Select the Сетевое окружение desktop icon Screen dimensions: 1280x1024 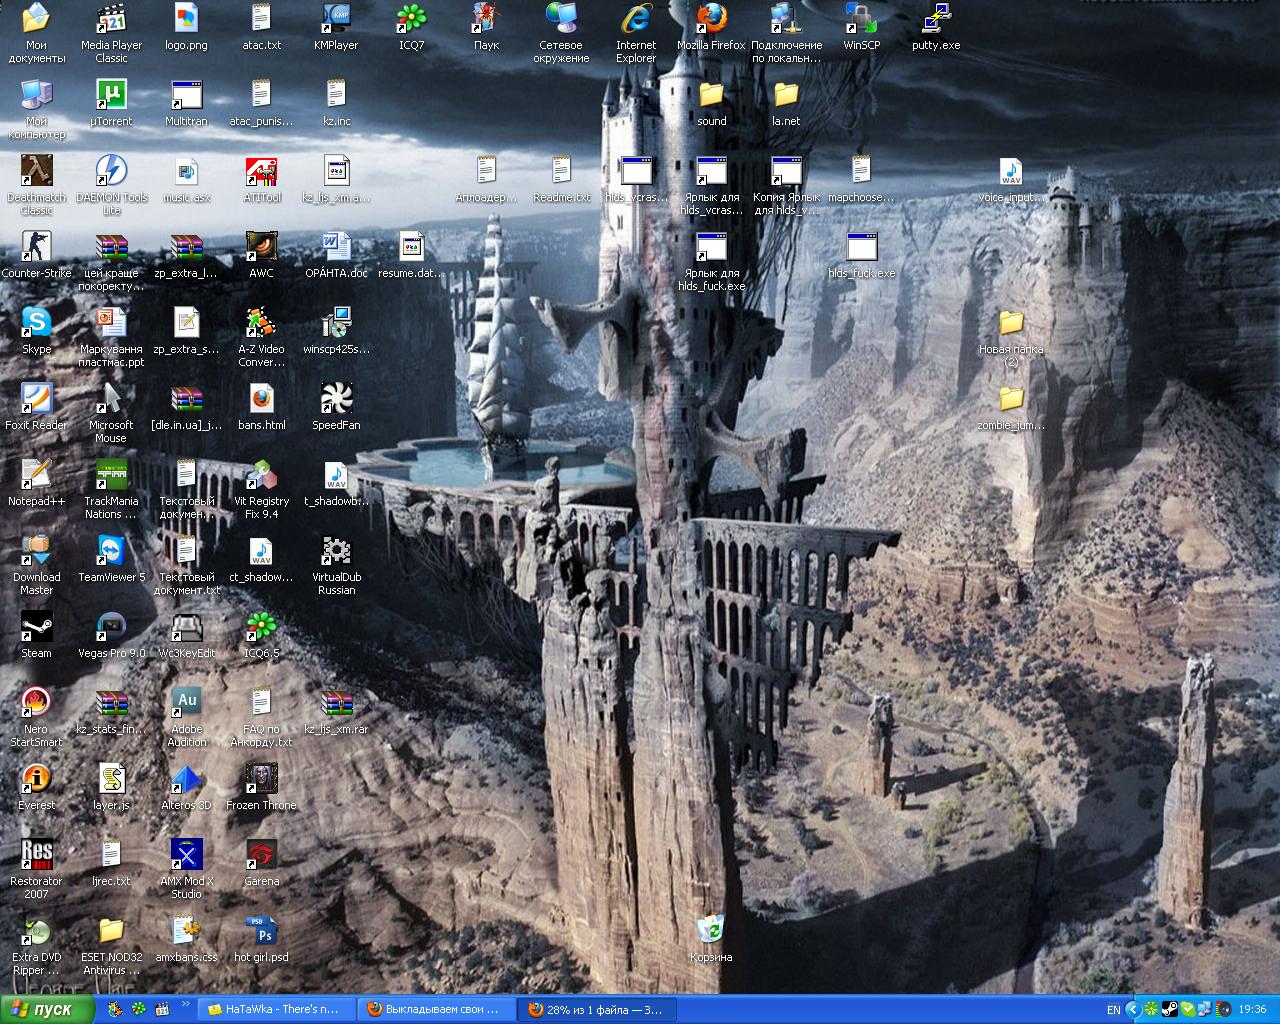coord(561,33)
